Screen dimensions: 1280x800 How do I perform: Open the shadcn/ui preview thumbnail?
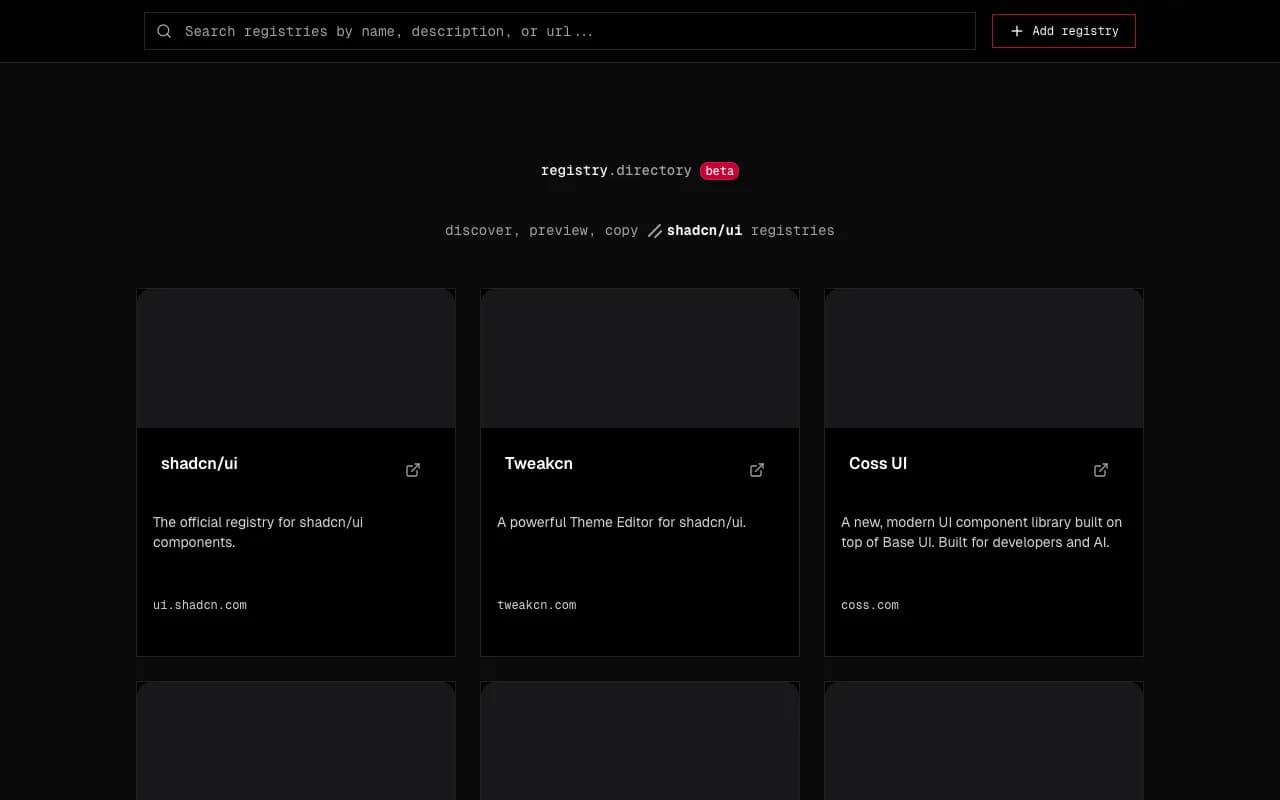[x=295, y=357]
